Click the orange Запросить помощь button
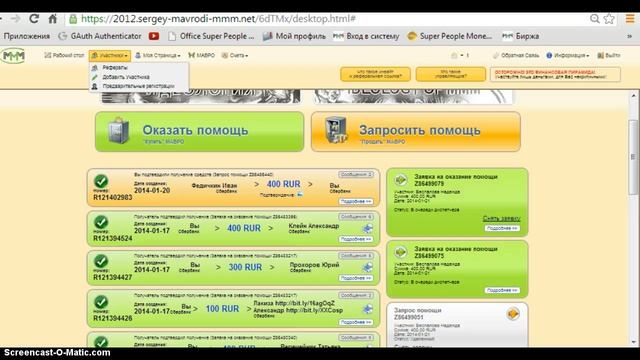 click(416, 132)
